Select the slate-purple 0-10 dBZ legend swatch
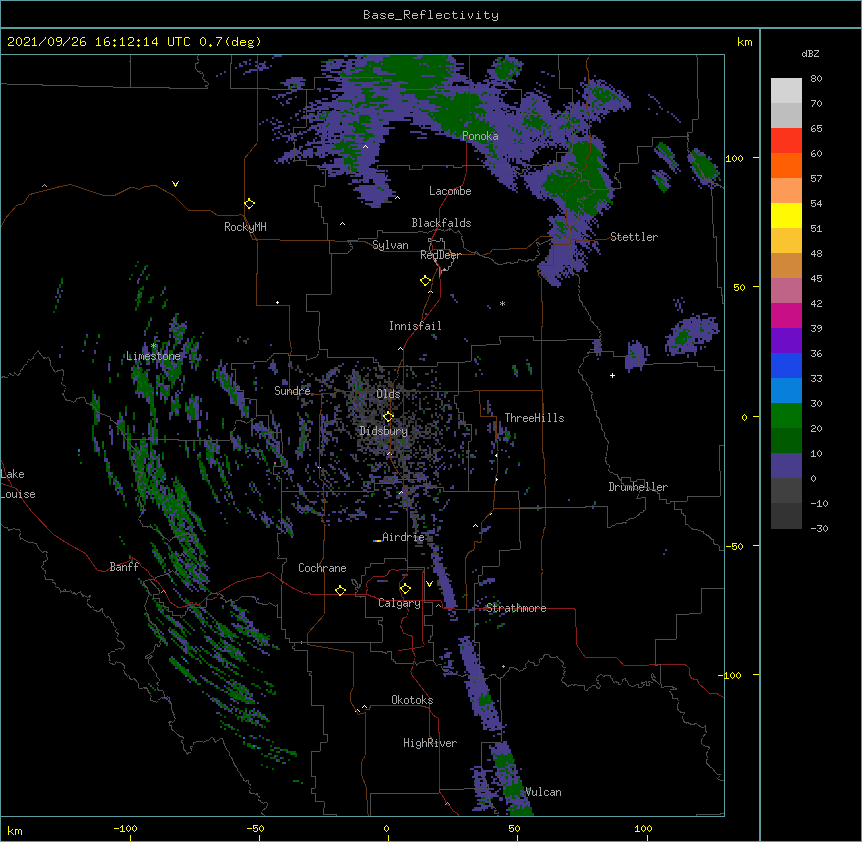 (x=786, y=466)
